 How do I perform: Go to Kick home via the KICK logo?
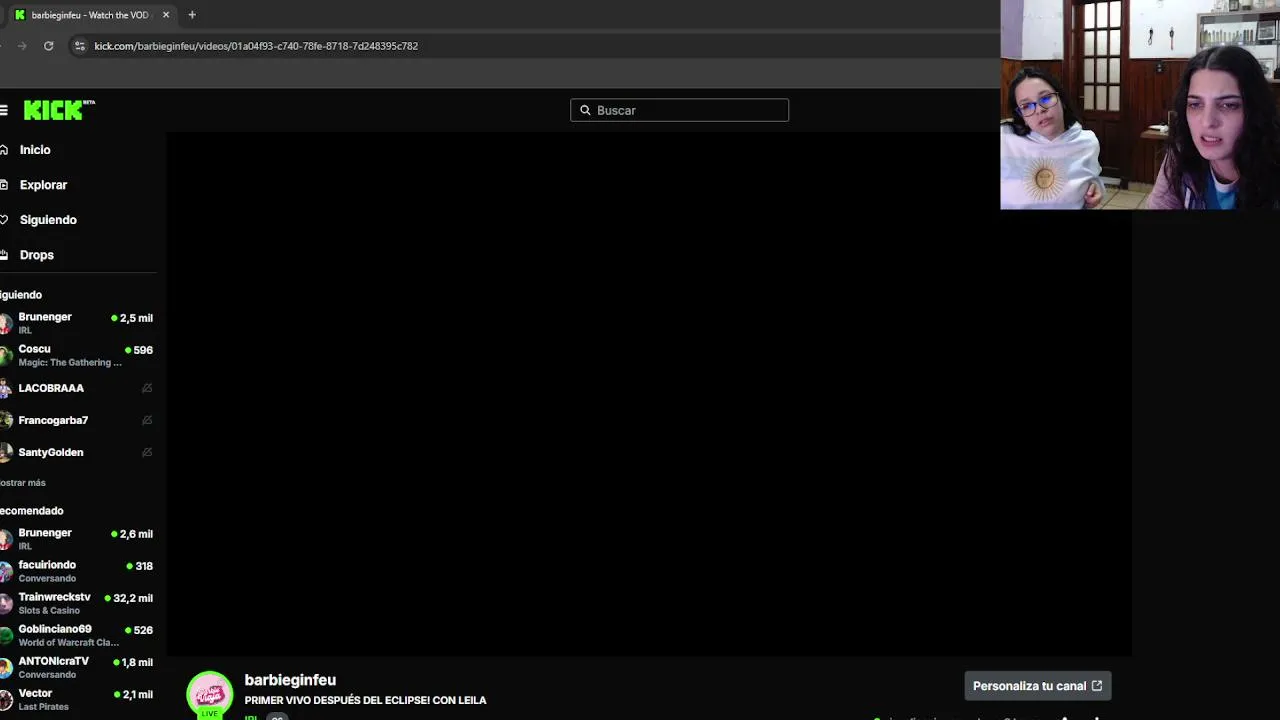[x=59, y=110]
